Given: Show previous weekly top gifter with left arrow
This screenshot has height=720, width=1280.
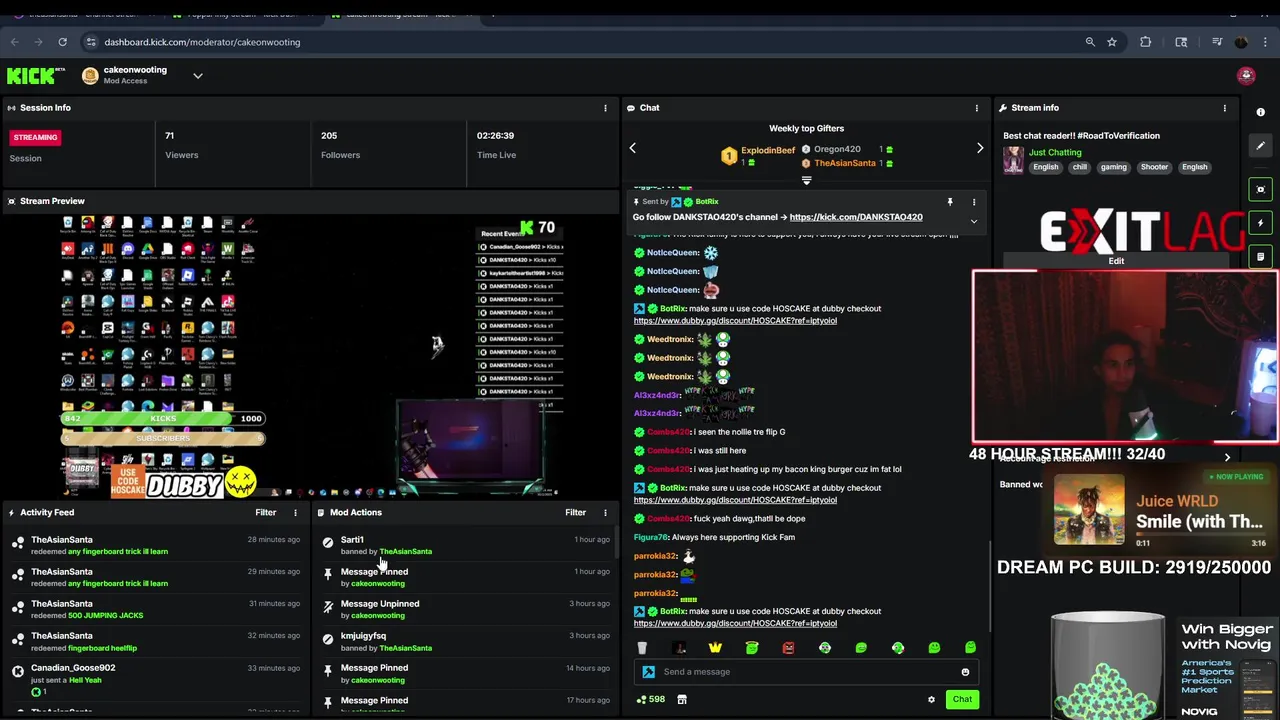Looking at the screenshot, I should pyautogui.click(x=632, y=148).
